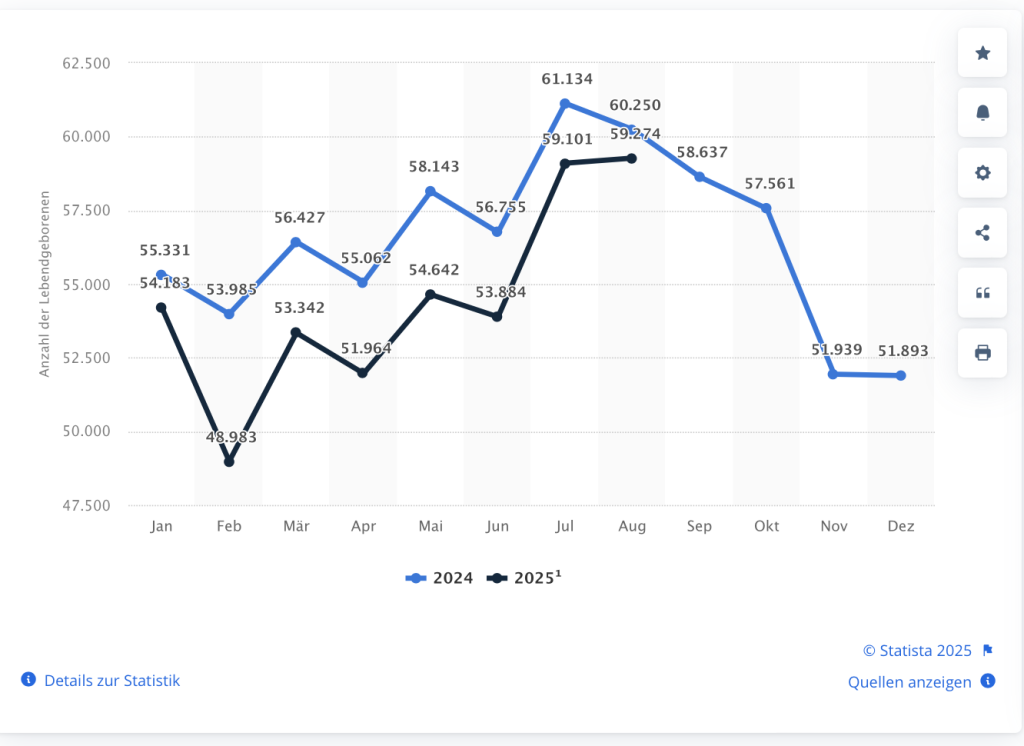
Task: Show sources via Quellen anzeigen
Action: coord(909,682)
